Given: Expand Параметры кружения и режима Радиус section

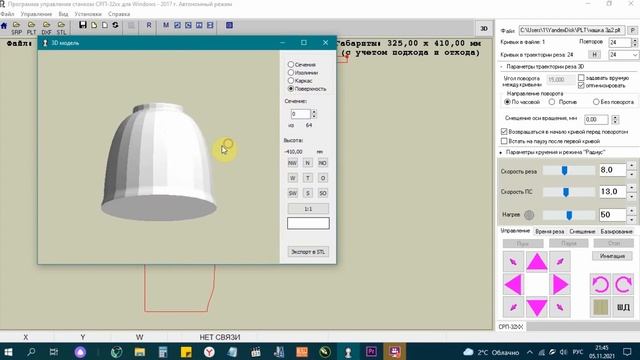Looking at the screenshot, I should tap(501, 152).
